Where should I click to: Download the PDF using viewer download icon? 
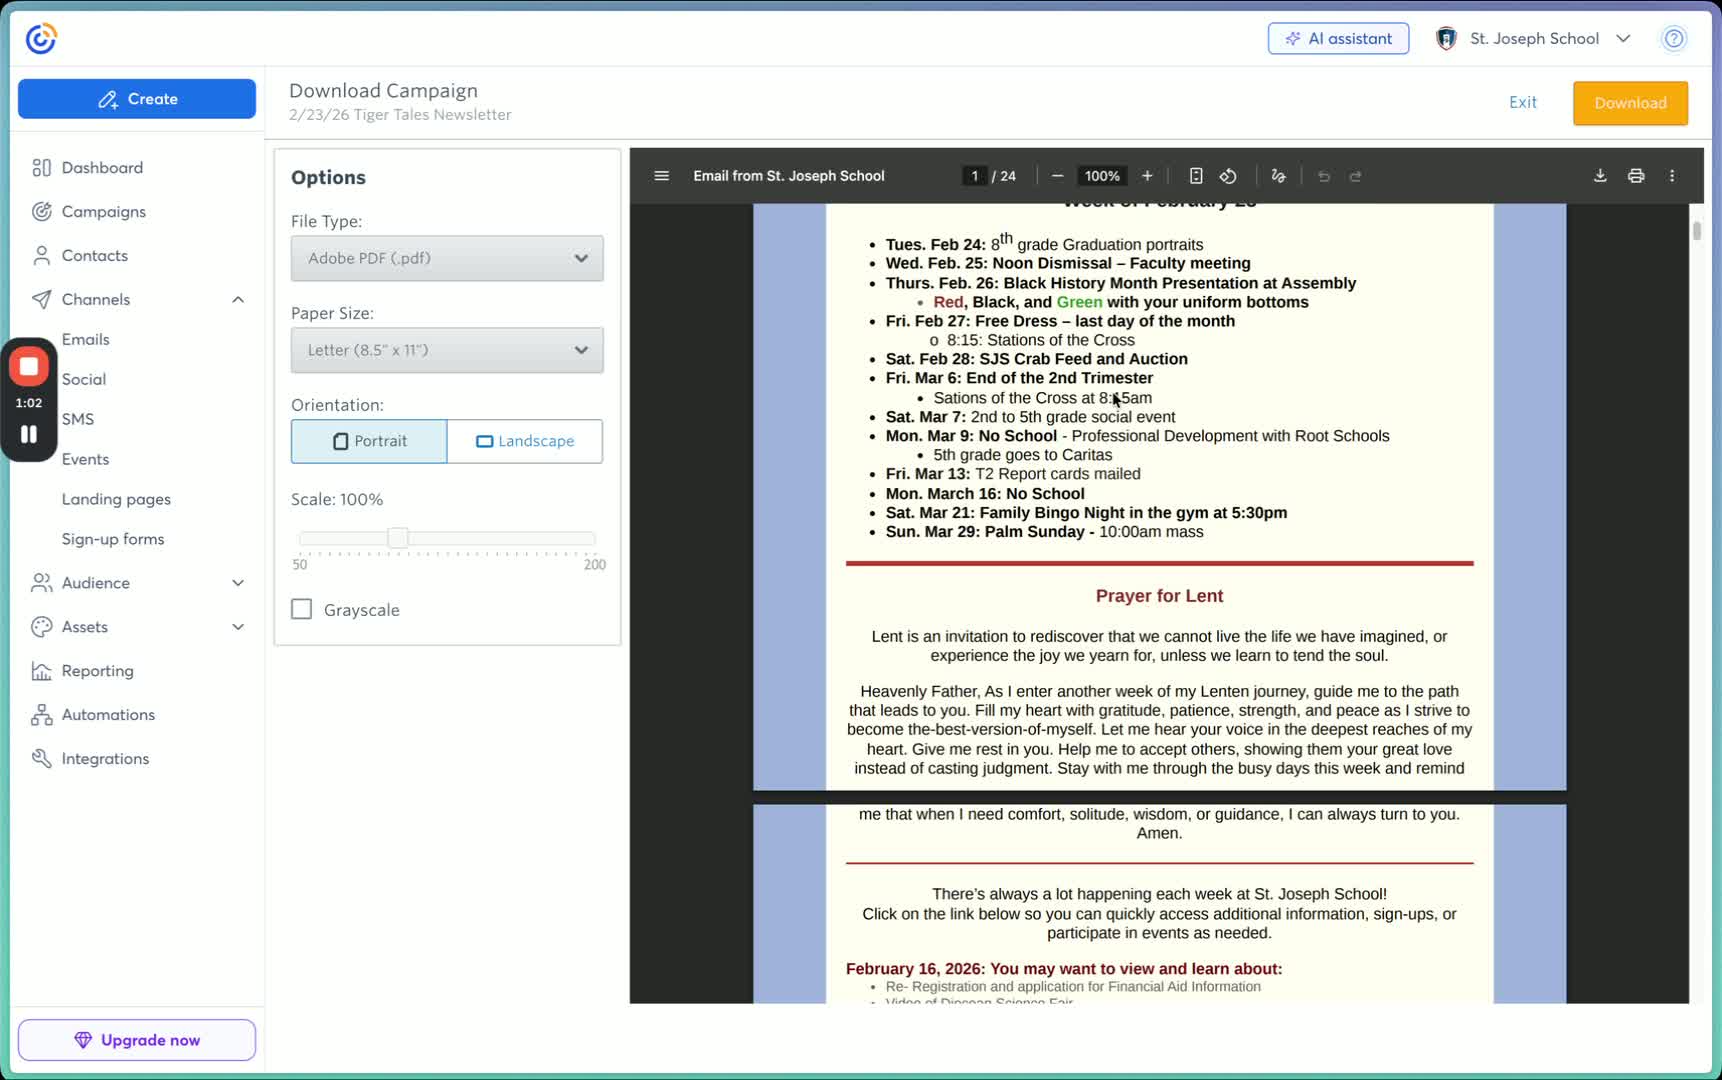point(1600,176)
